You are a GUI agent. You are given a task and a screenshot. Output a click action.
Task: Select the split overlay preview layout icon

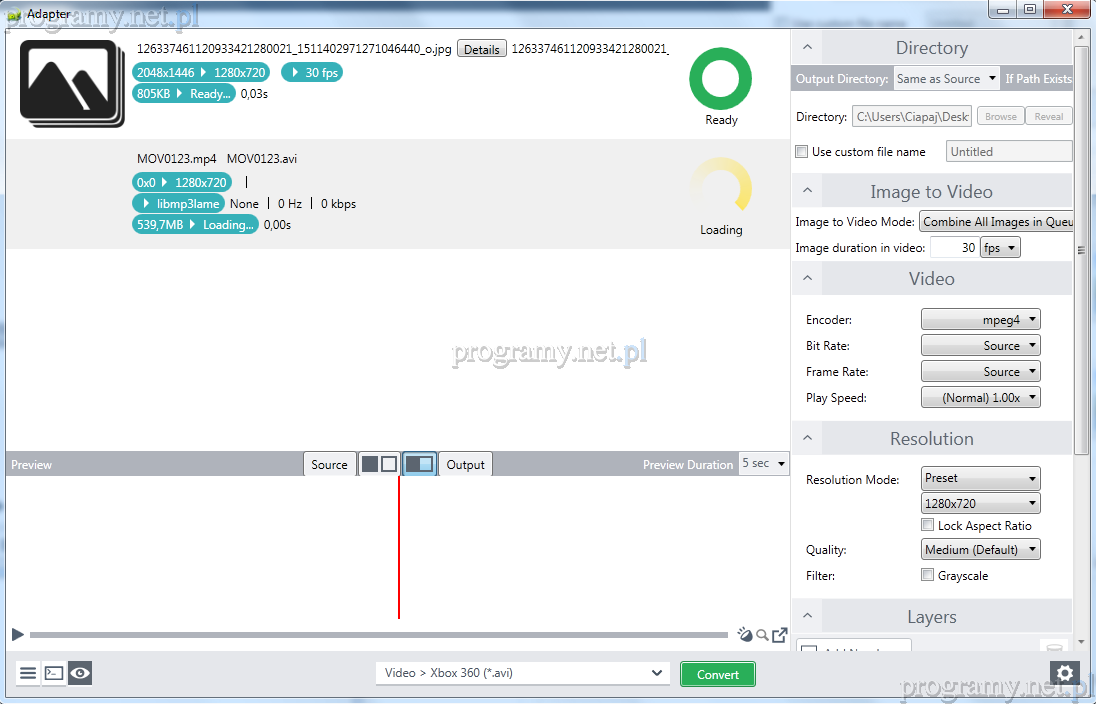(420, 464)
